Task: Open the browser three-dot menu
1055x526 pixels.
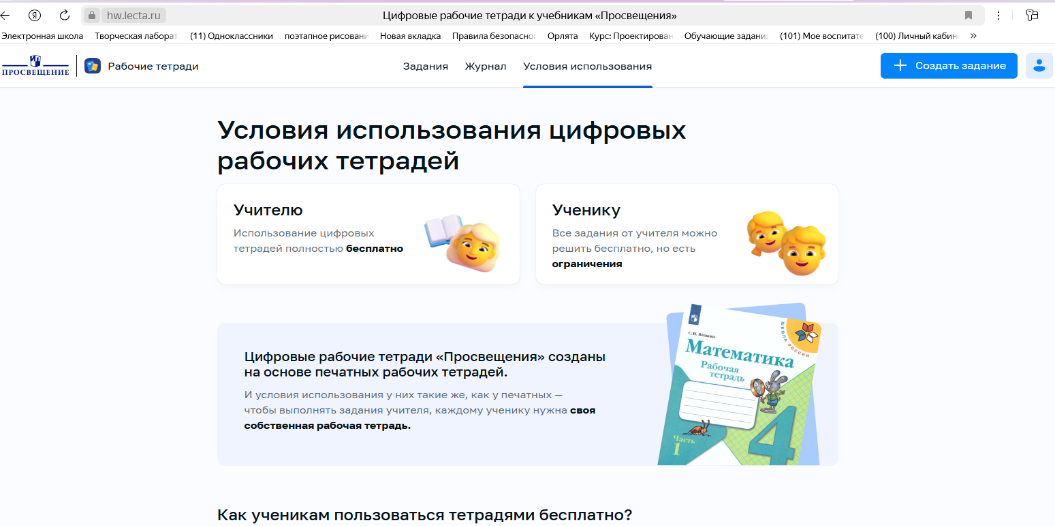Action: (998, 15)
